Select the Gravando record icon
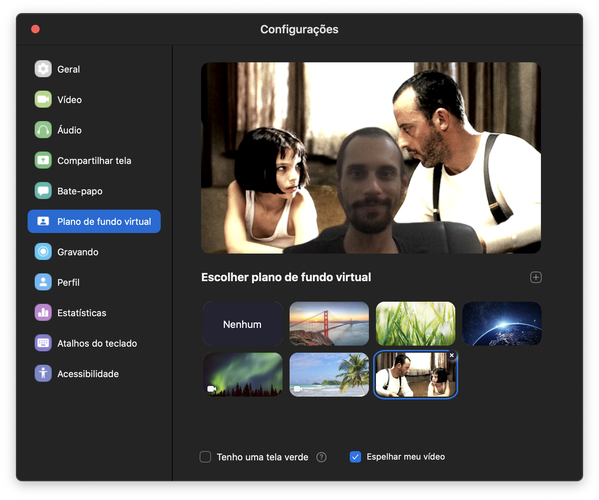 [43, 252]
